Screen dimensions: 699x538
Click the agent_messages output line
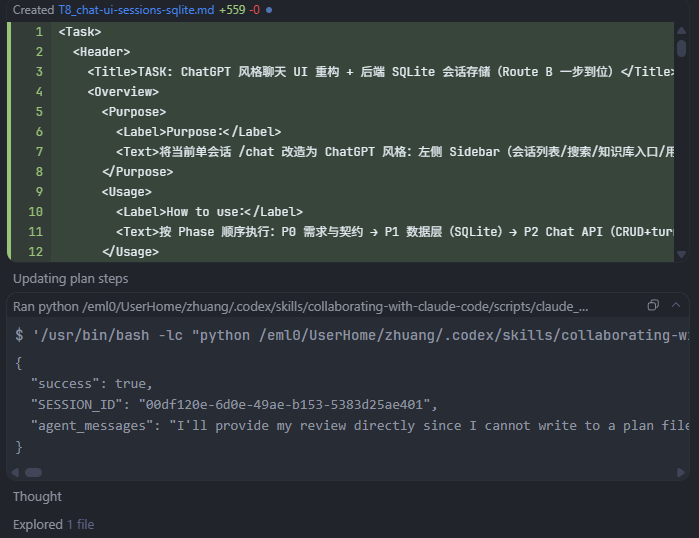tap(359, 426)
